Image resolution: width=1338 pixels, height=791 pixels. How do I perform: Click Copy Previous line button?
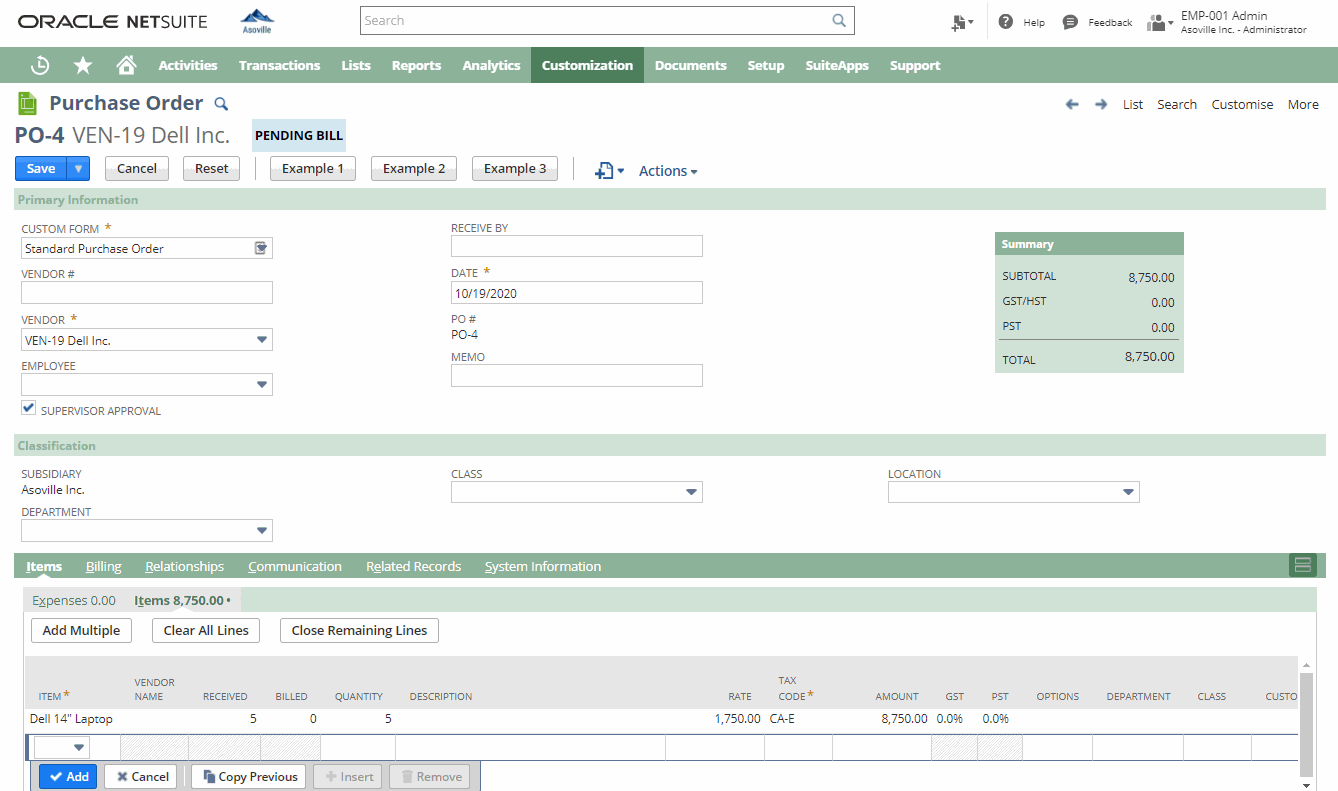pyautogui.click(x=250, y=776)
